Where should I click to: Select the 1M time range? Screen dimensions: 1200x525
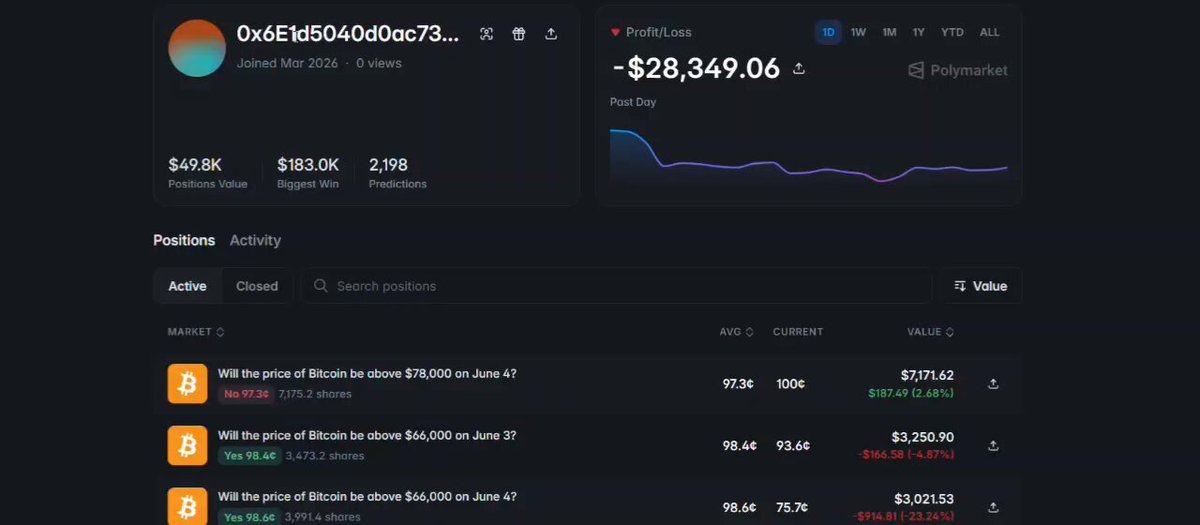(x=889, y=32)
